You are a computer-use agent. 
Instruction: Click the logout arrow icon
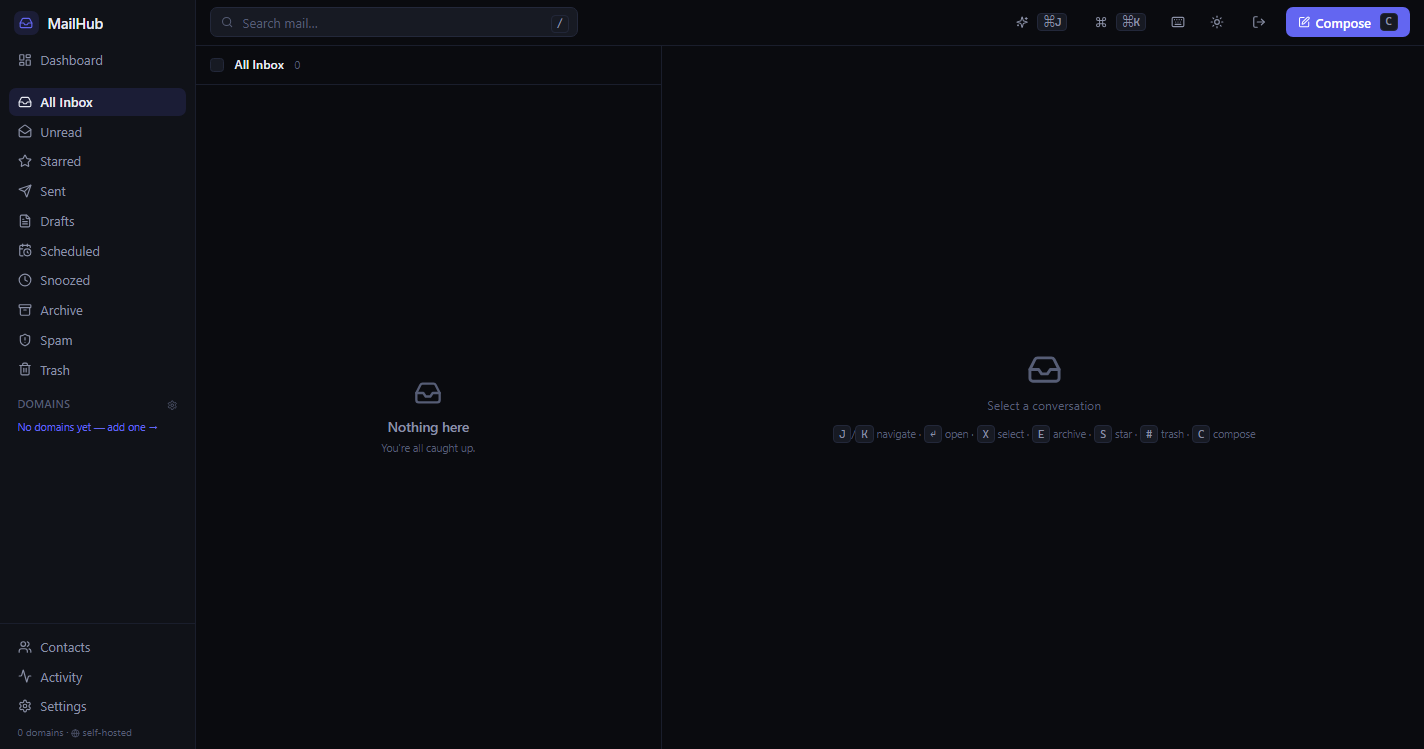tap(1259, 22)
